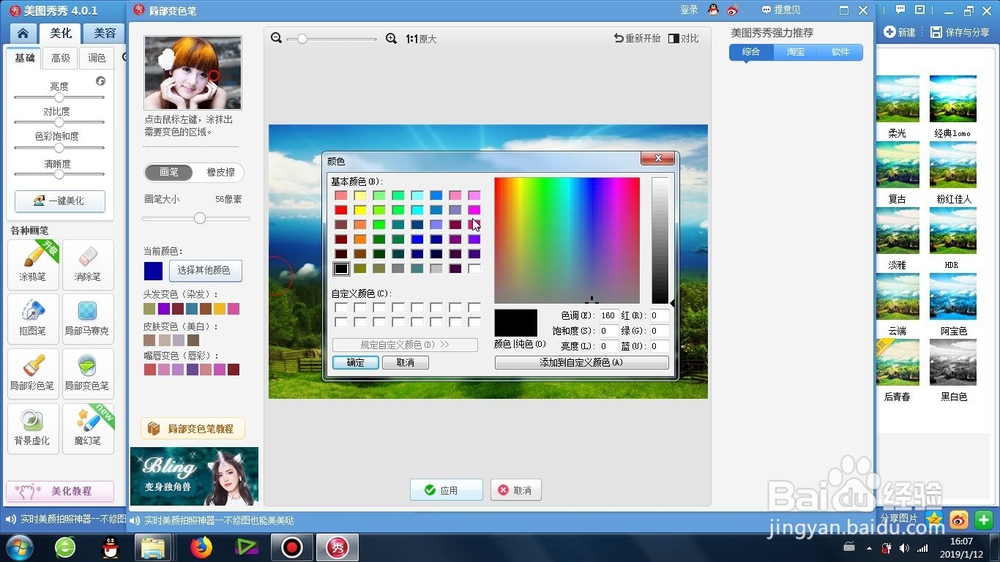Click the Weibo share icon at bottom right
Image resolution: width=1000 pixels, height=562 pixels.
pyautogui.click(x=959, y=520)
